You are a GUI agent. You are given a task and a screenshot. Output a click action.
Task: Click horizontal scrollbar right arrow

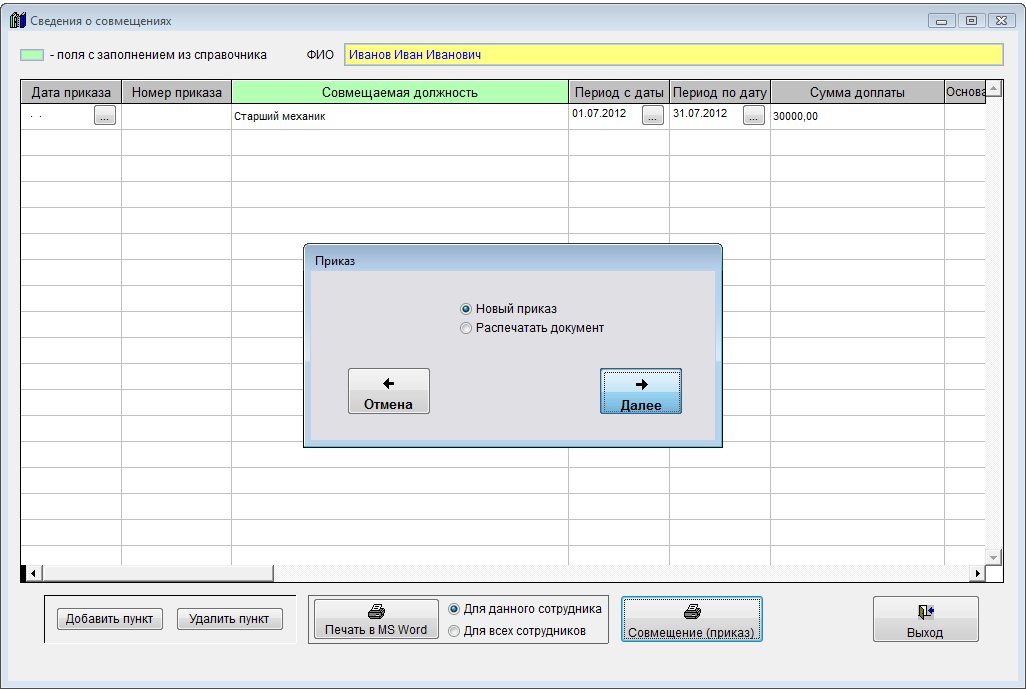tap(978, 574)
